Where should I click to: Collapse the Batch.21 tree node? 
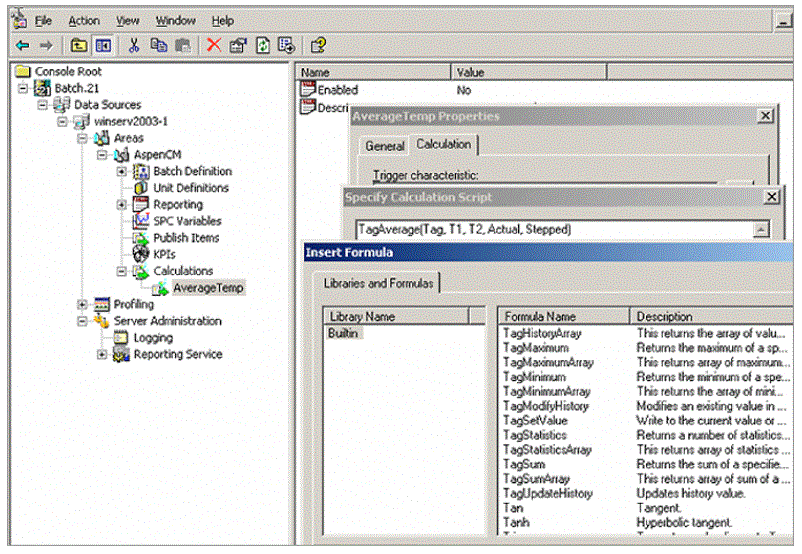point(23,88)
